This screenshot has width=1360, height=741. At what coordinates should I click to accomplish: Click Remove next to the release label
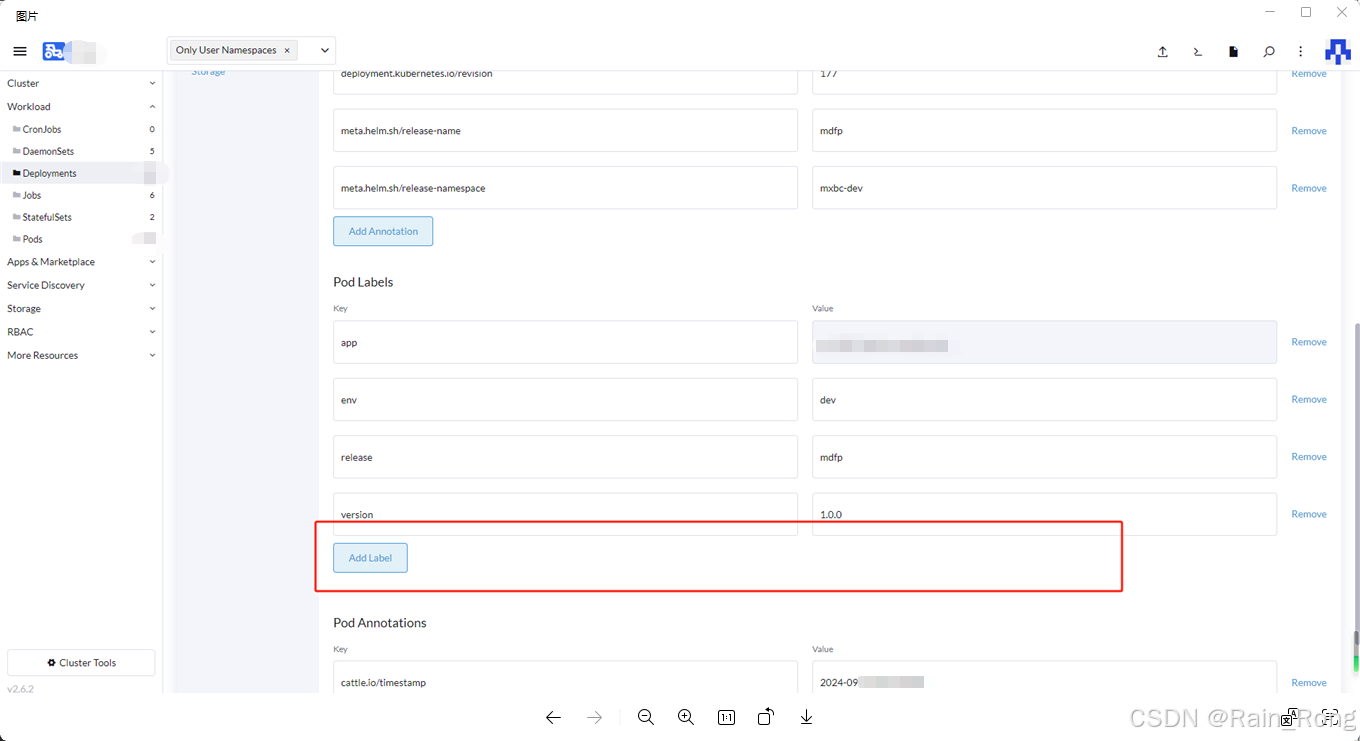(1308, 456)
